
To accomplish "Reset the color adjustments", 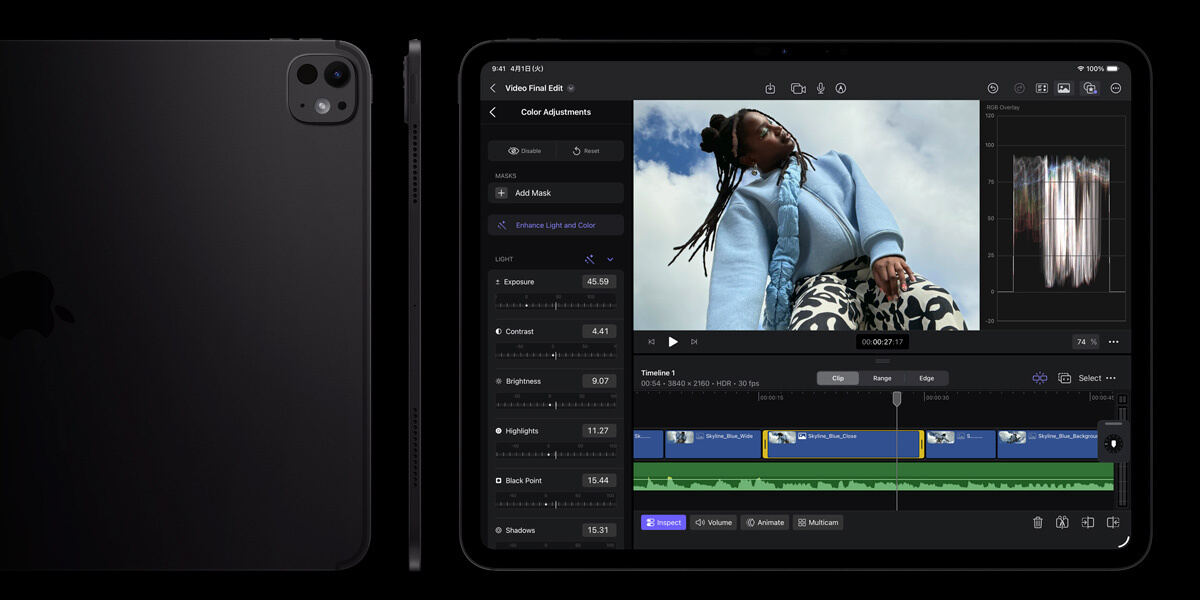I will pos(588,150).
